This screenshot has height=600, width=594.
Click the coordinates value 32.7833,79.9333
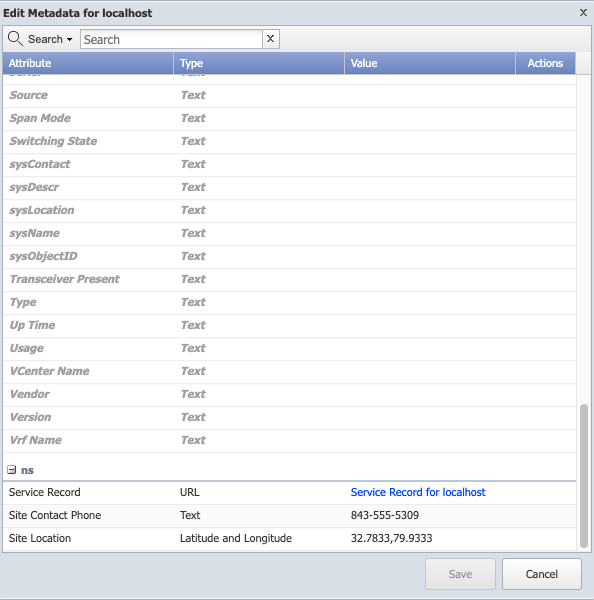pos(391,538)
